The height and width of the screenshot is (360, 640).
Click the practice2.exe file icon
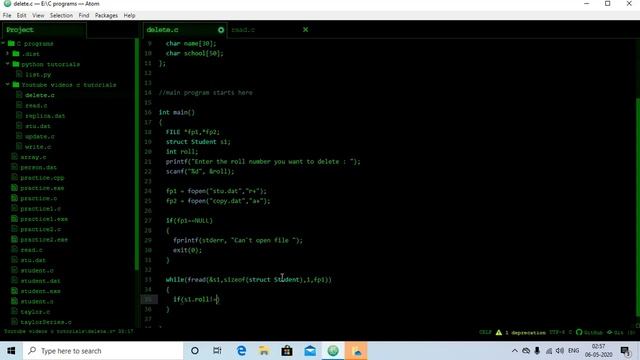pyautogui.click(x=14, y=239)
